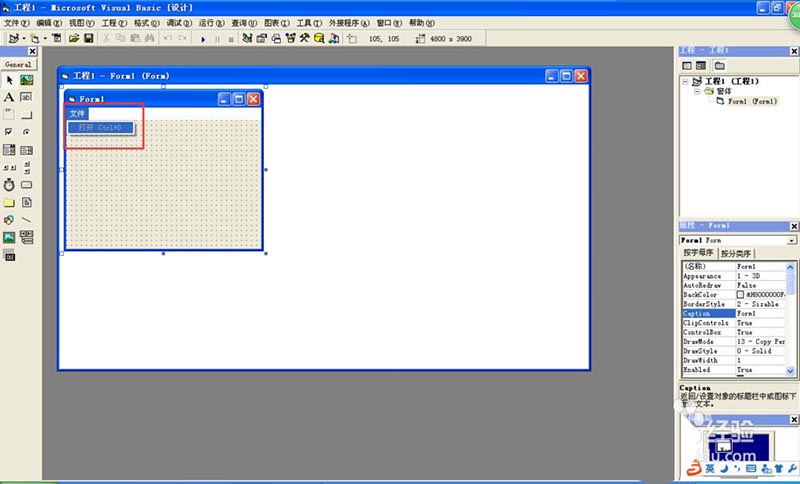The width and height of the screenshot is (800, 484).
Task: Toggle Folders view in the Project Explorer
Action: [x=719, y=66]
